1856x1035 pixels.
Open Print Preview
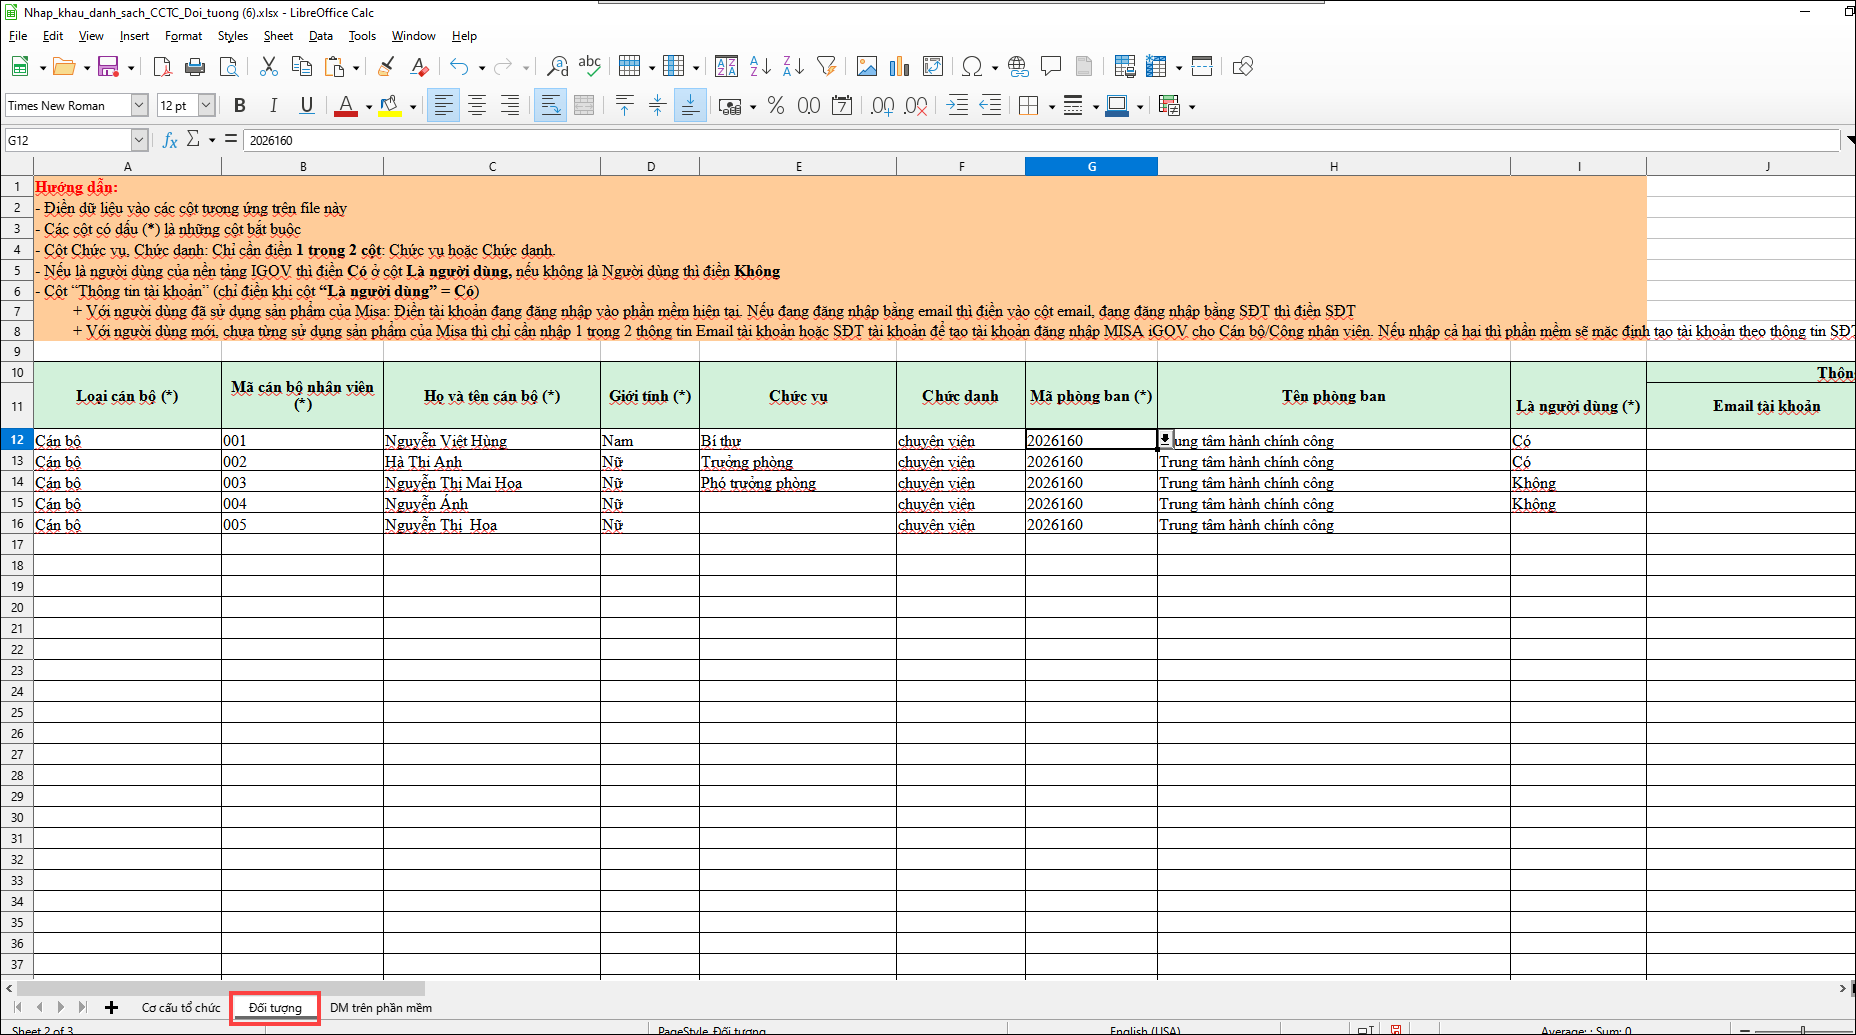[x=228, y=67]
